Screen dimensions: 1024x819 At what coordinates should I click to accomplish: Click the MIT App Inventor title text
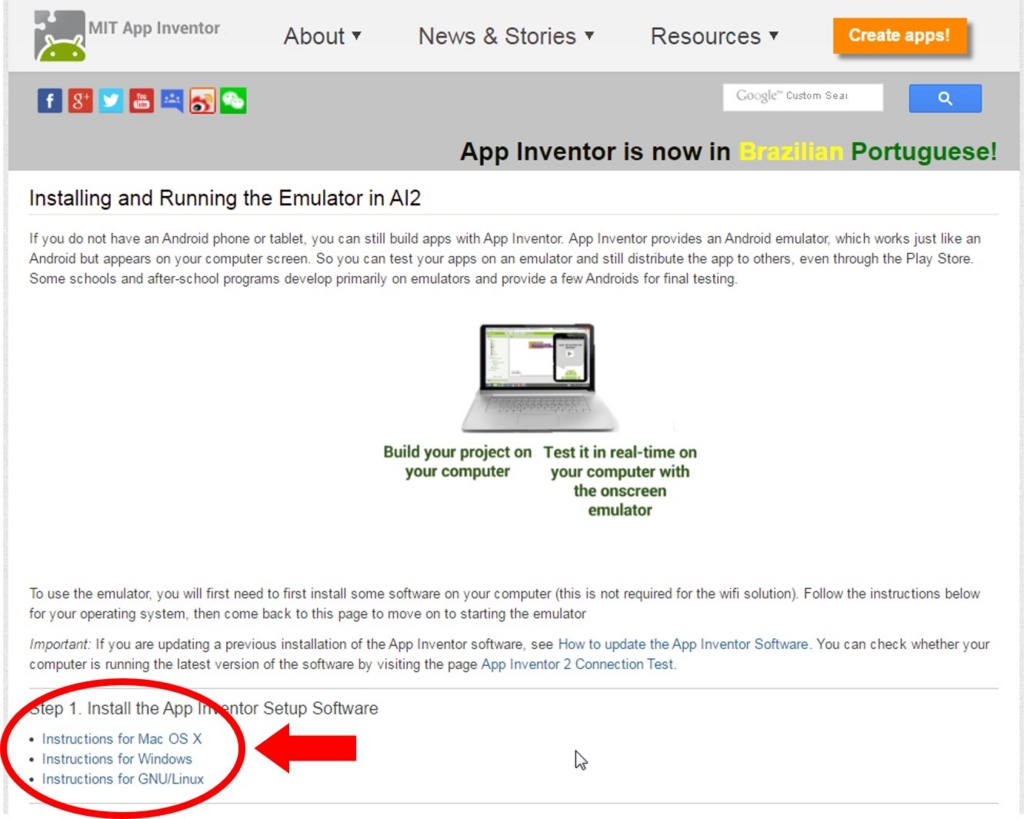[154, 28]
